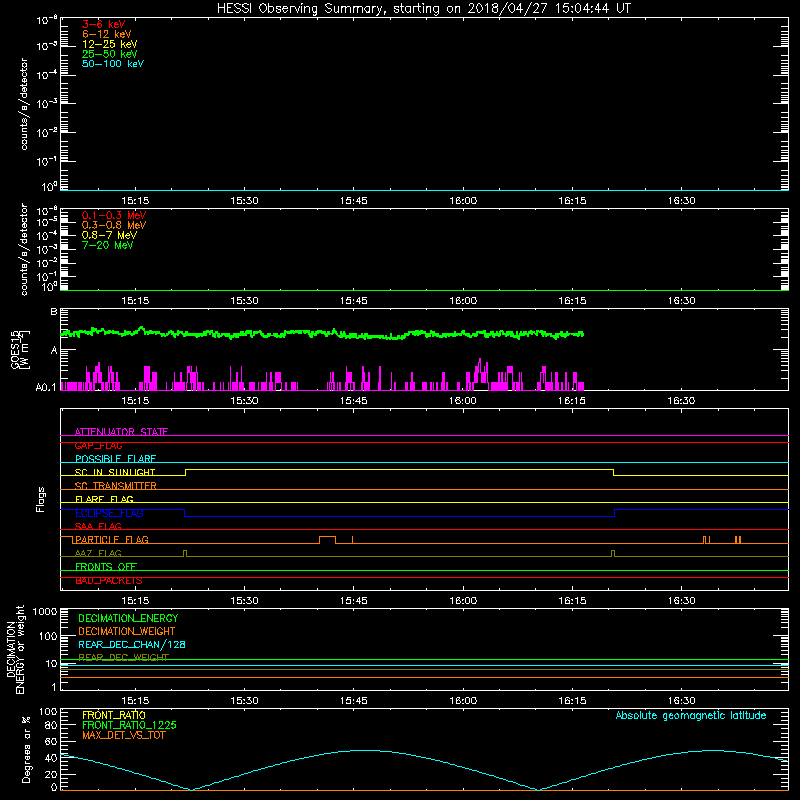The width and height of the screenshot is (800, 800).
Task: Click the FRONT_RATIO_1225 legend label
Action: pyautogui.click(x=129, y=725)
